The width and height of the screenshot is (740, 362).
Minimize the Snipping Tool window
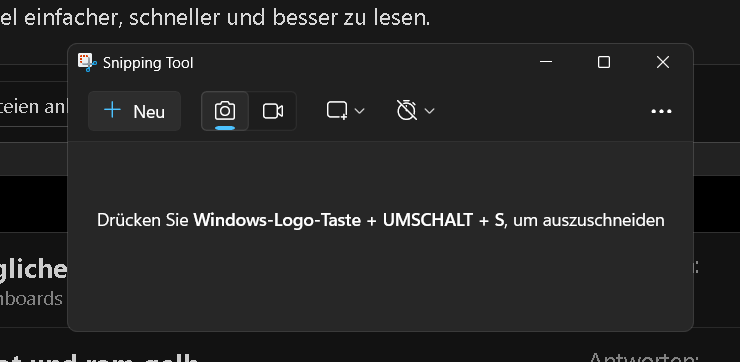tap(546, 62)
